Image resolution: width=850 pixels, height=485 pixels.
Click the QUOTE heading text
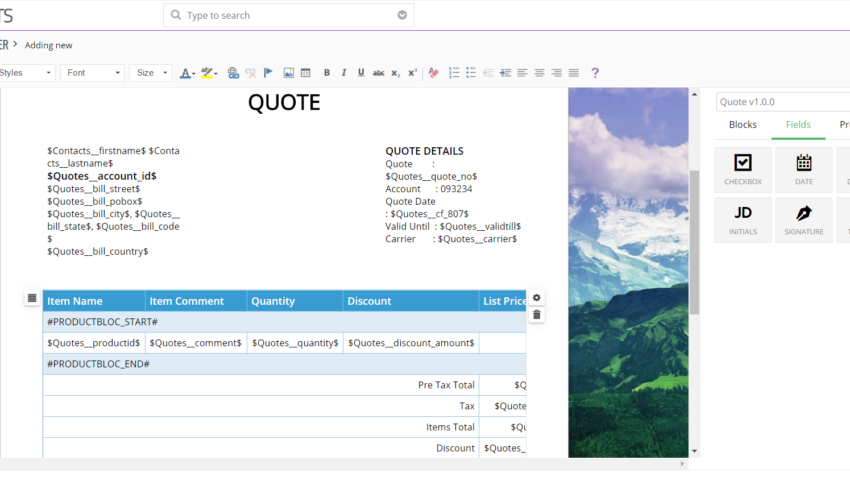284,102
